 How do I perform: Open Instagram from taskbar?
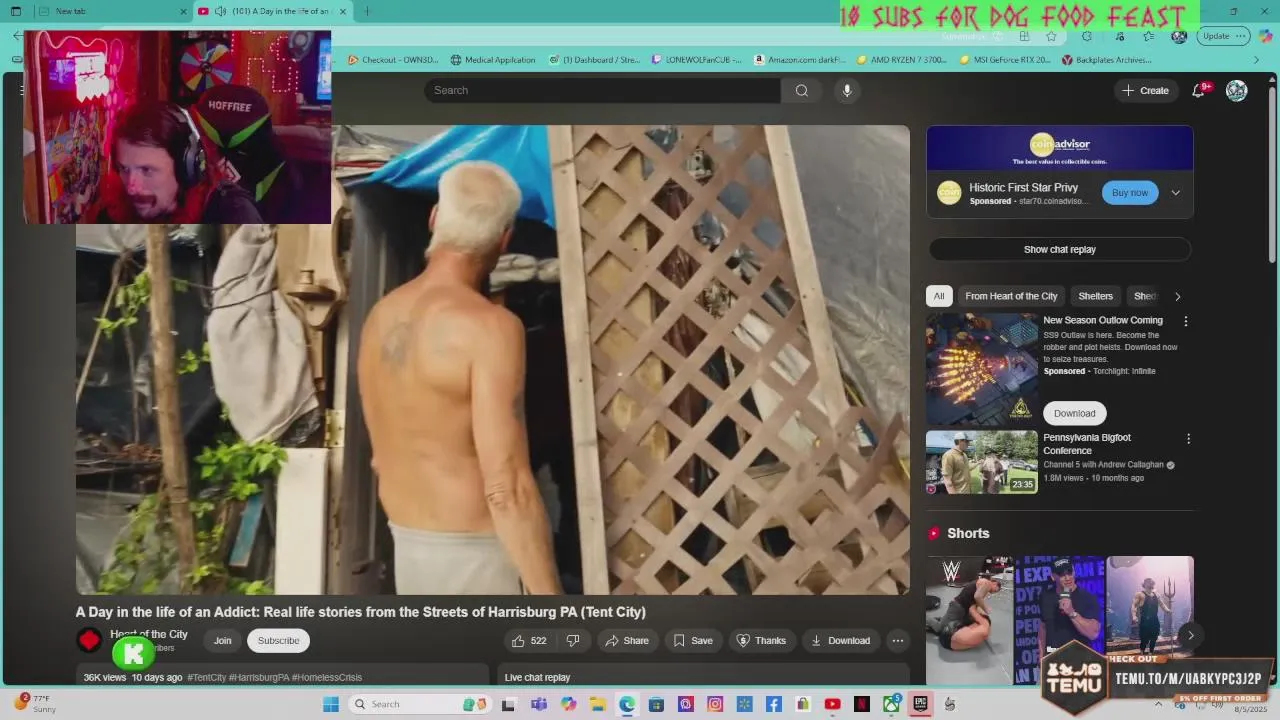tap(715, 704)
